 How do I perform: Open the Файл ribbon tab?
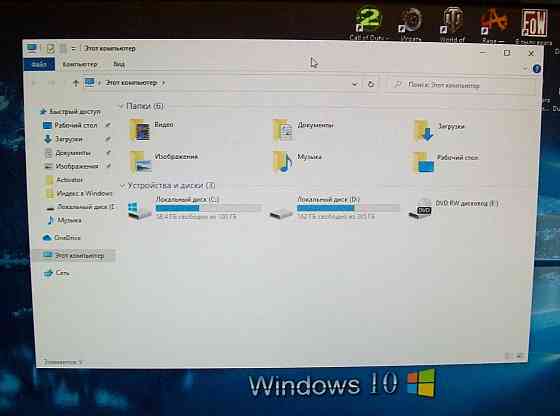[39, 65]
